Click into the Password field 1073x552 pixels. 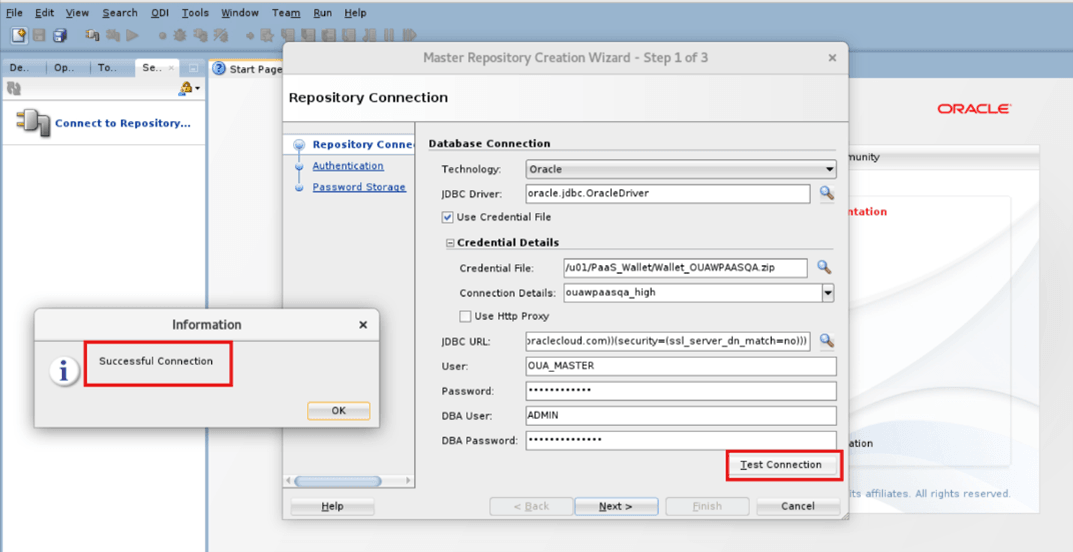point(681,391)
